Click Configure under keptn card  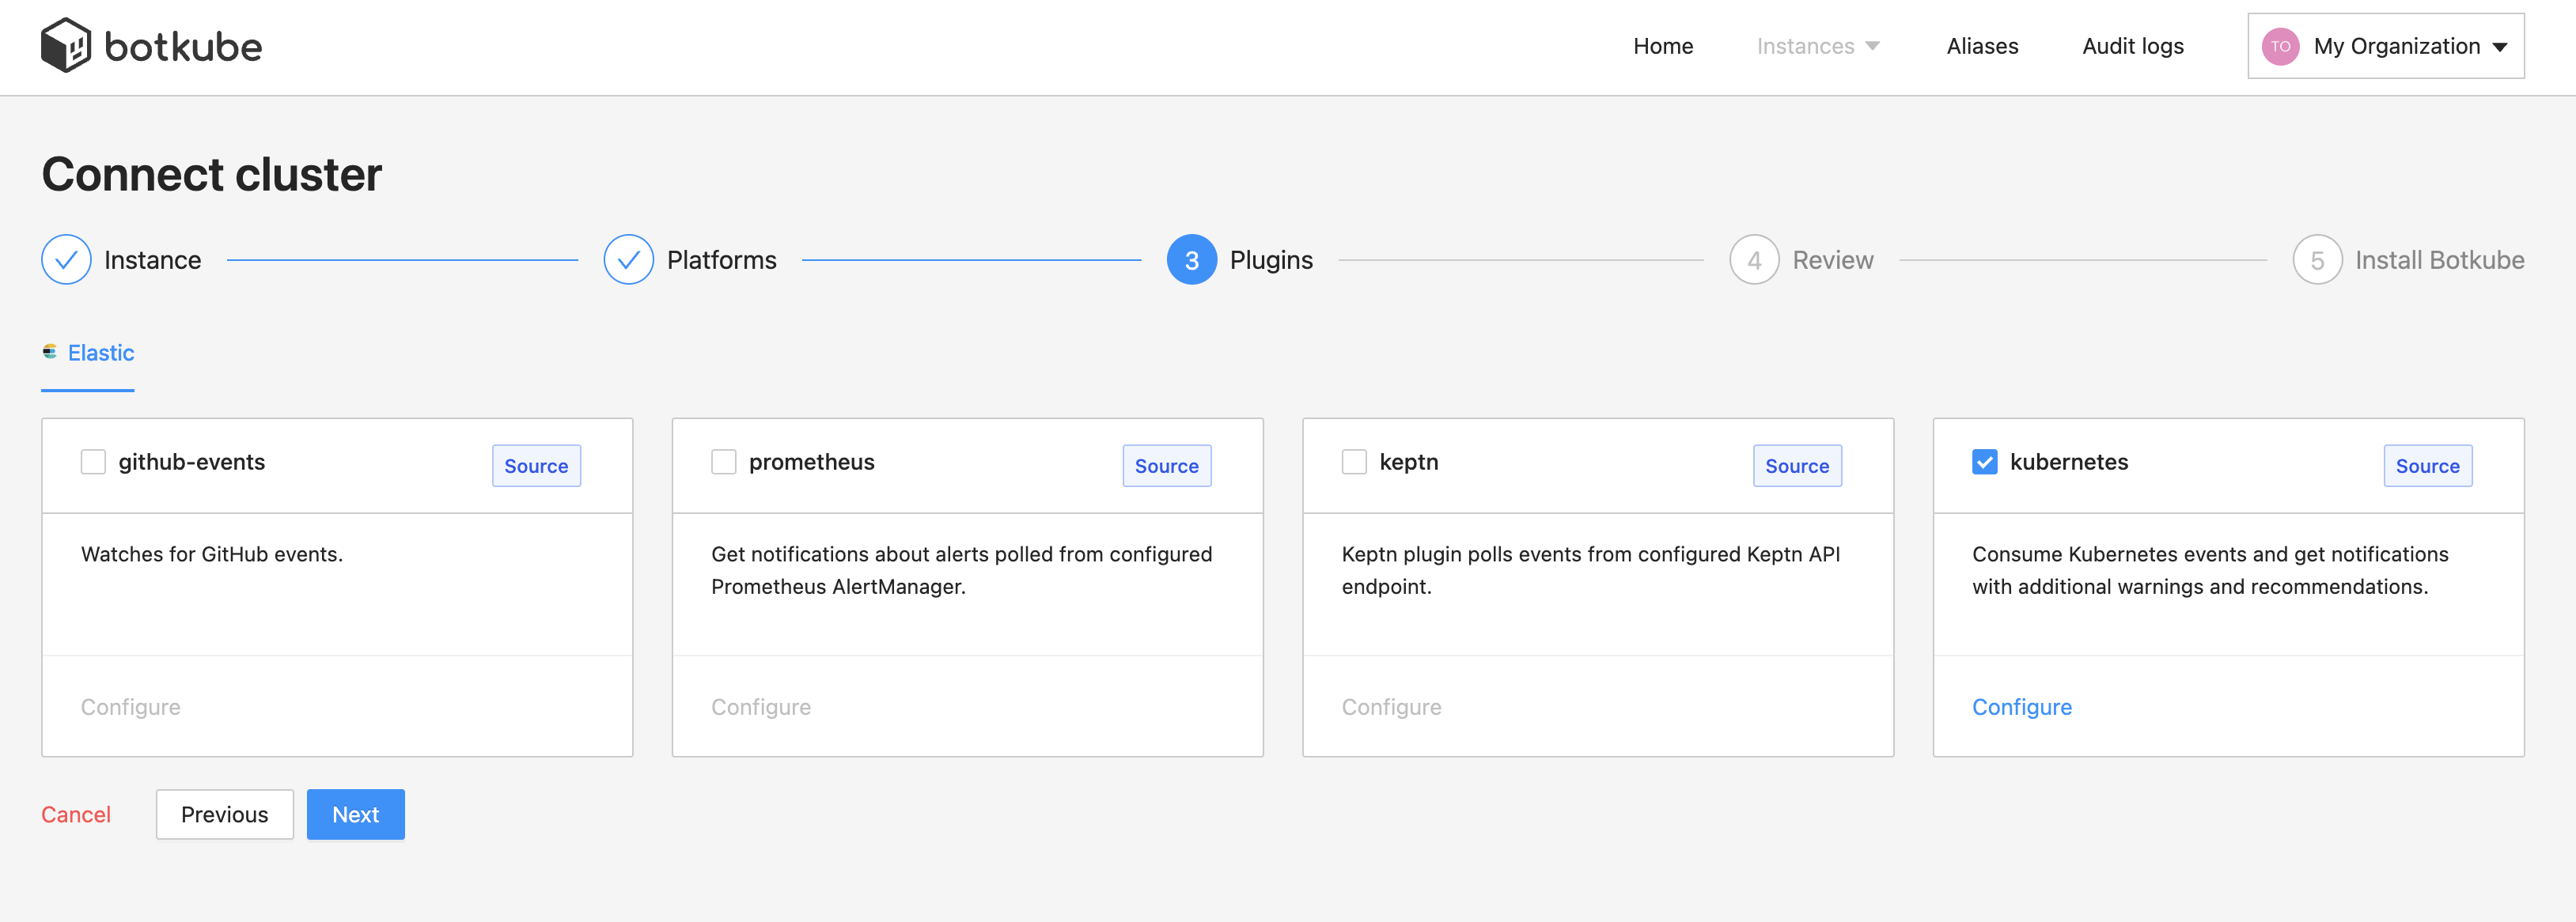[x=1392, y=707]
